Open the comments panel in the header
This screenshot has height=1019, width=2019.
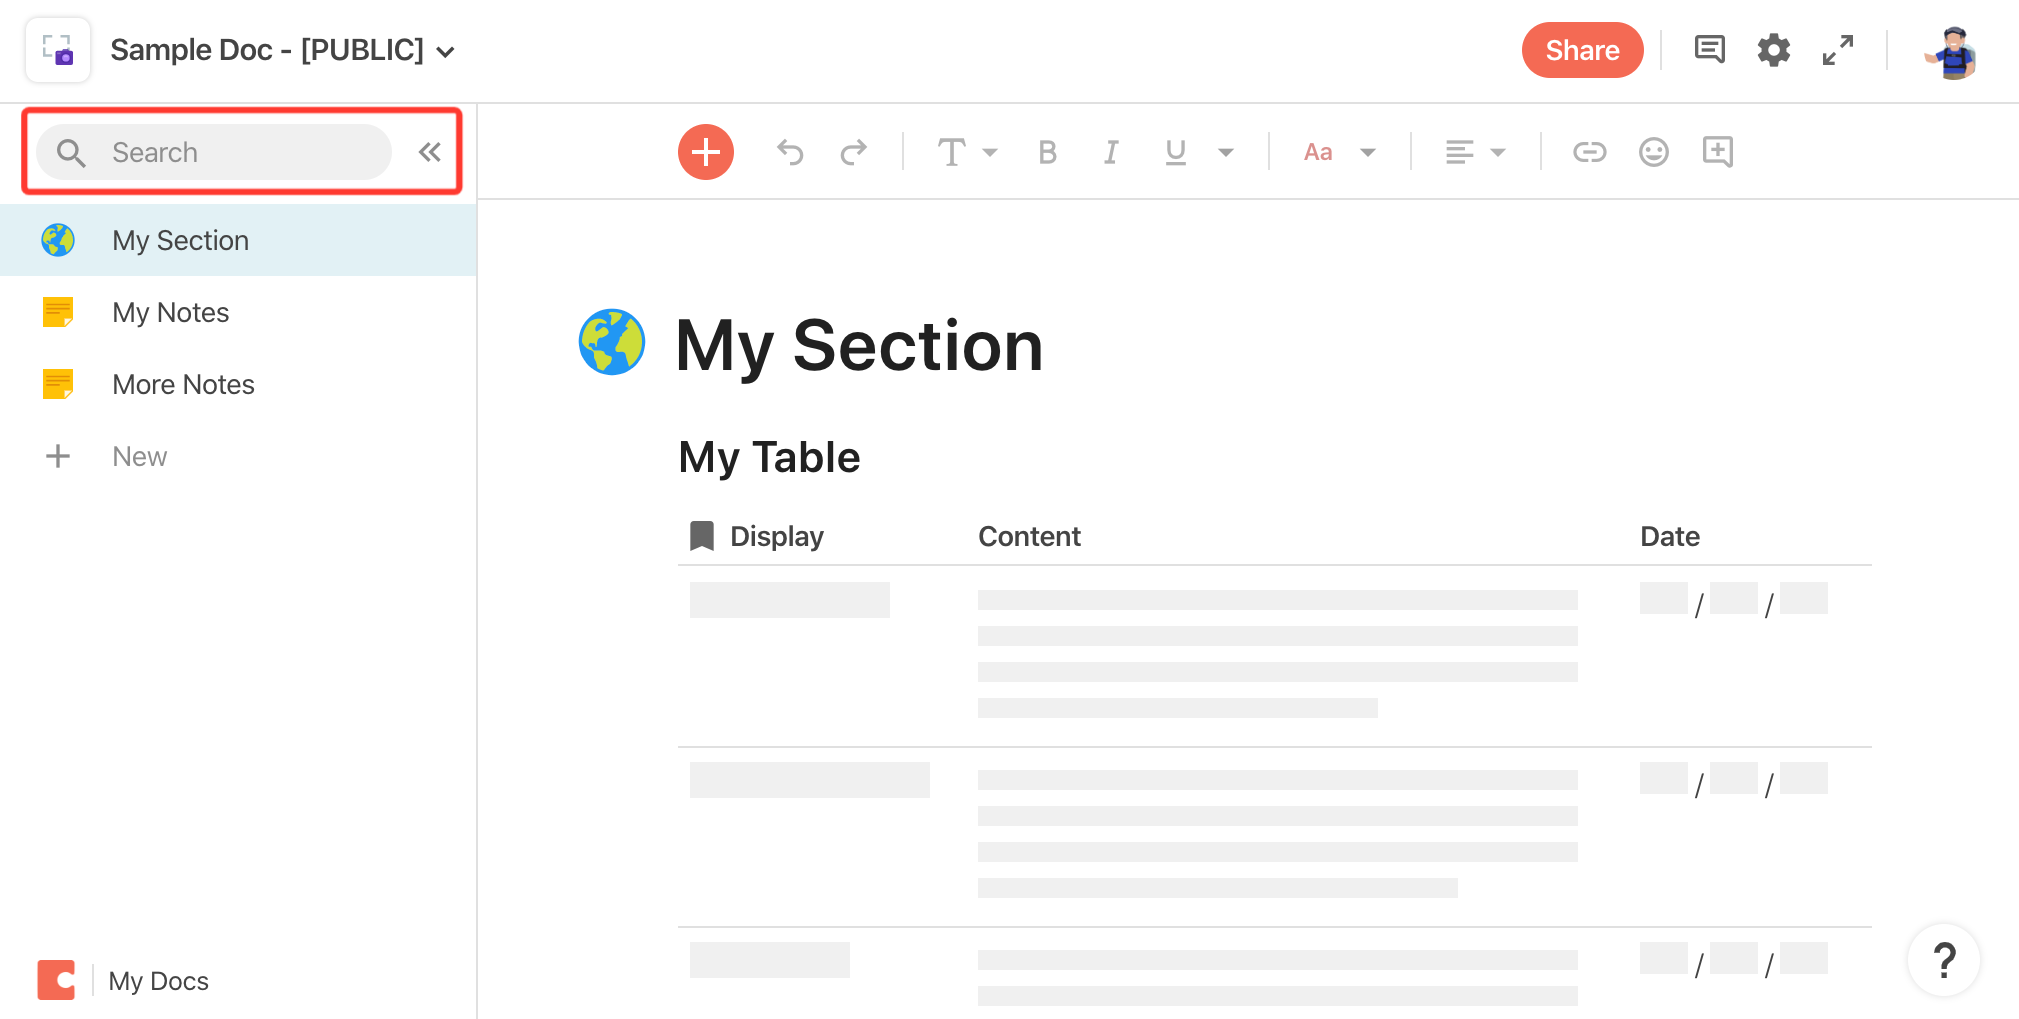pyautogui.click(x=1710, y=49)
